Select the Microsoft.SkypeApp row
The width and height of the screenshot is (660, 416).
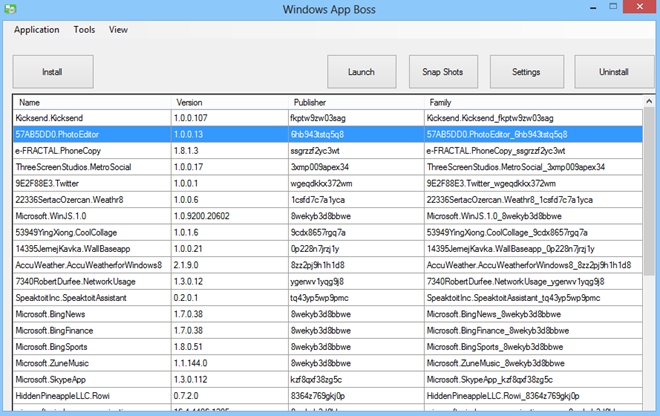328,380
